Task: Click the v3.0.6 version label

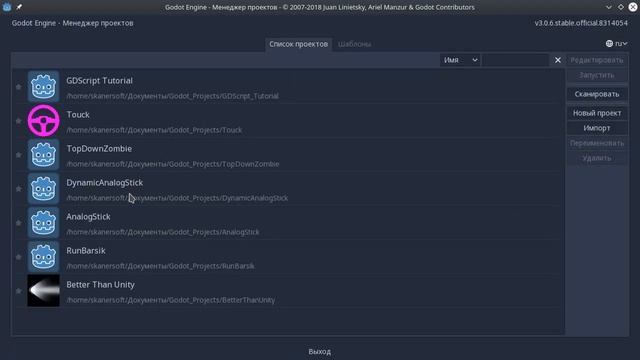Action: pyautogui.click(x=581, y=23)
